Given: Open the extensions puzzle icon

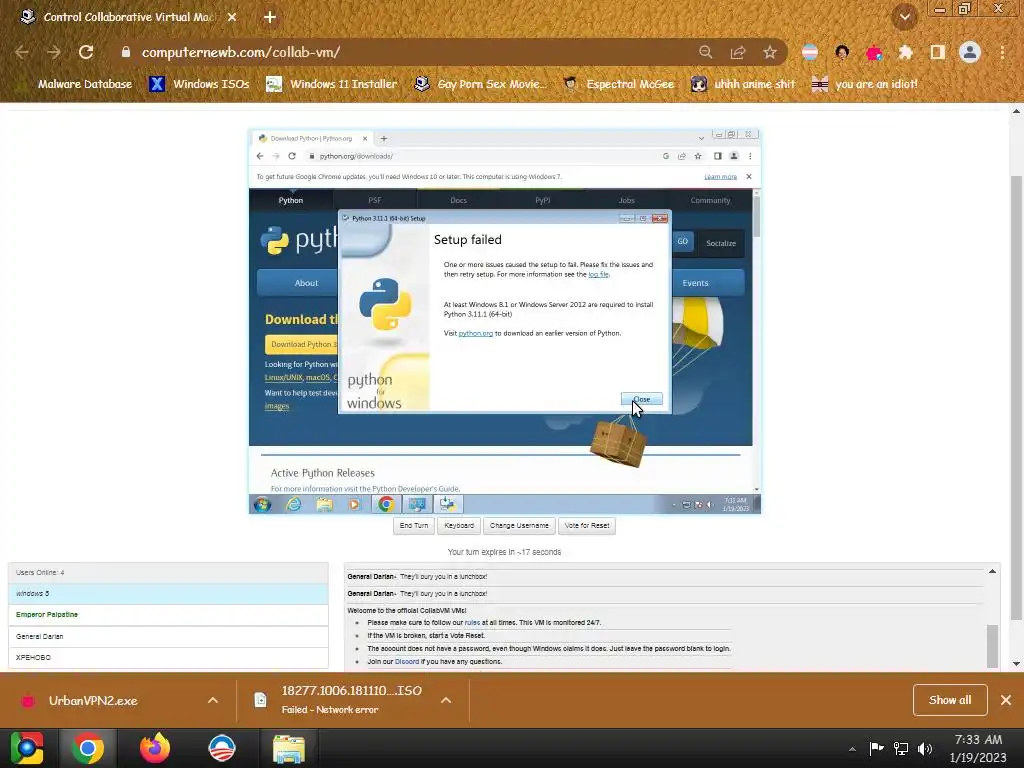Looking at the screenshot, I should pos(905,52).
